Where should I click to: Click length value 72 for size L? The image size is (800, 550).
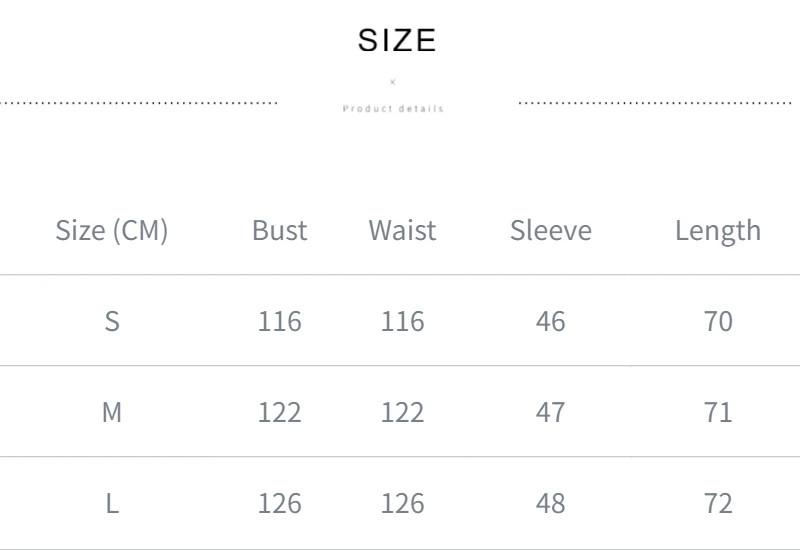pos(718,503)
